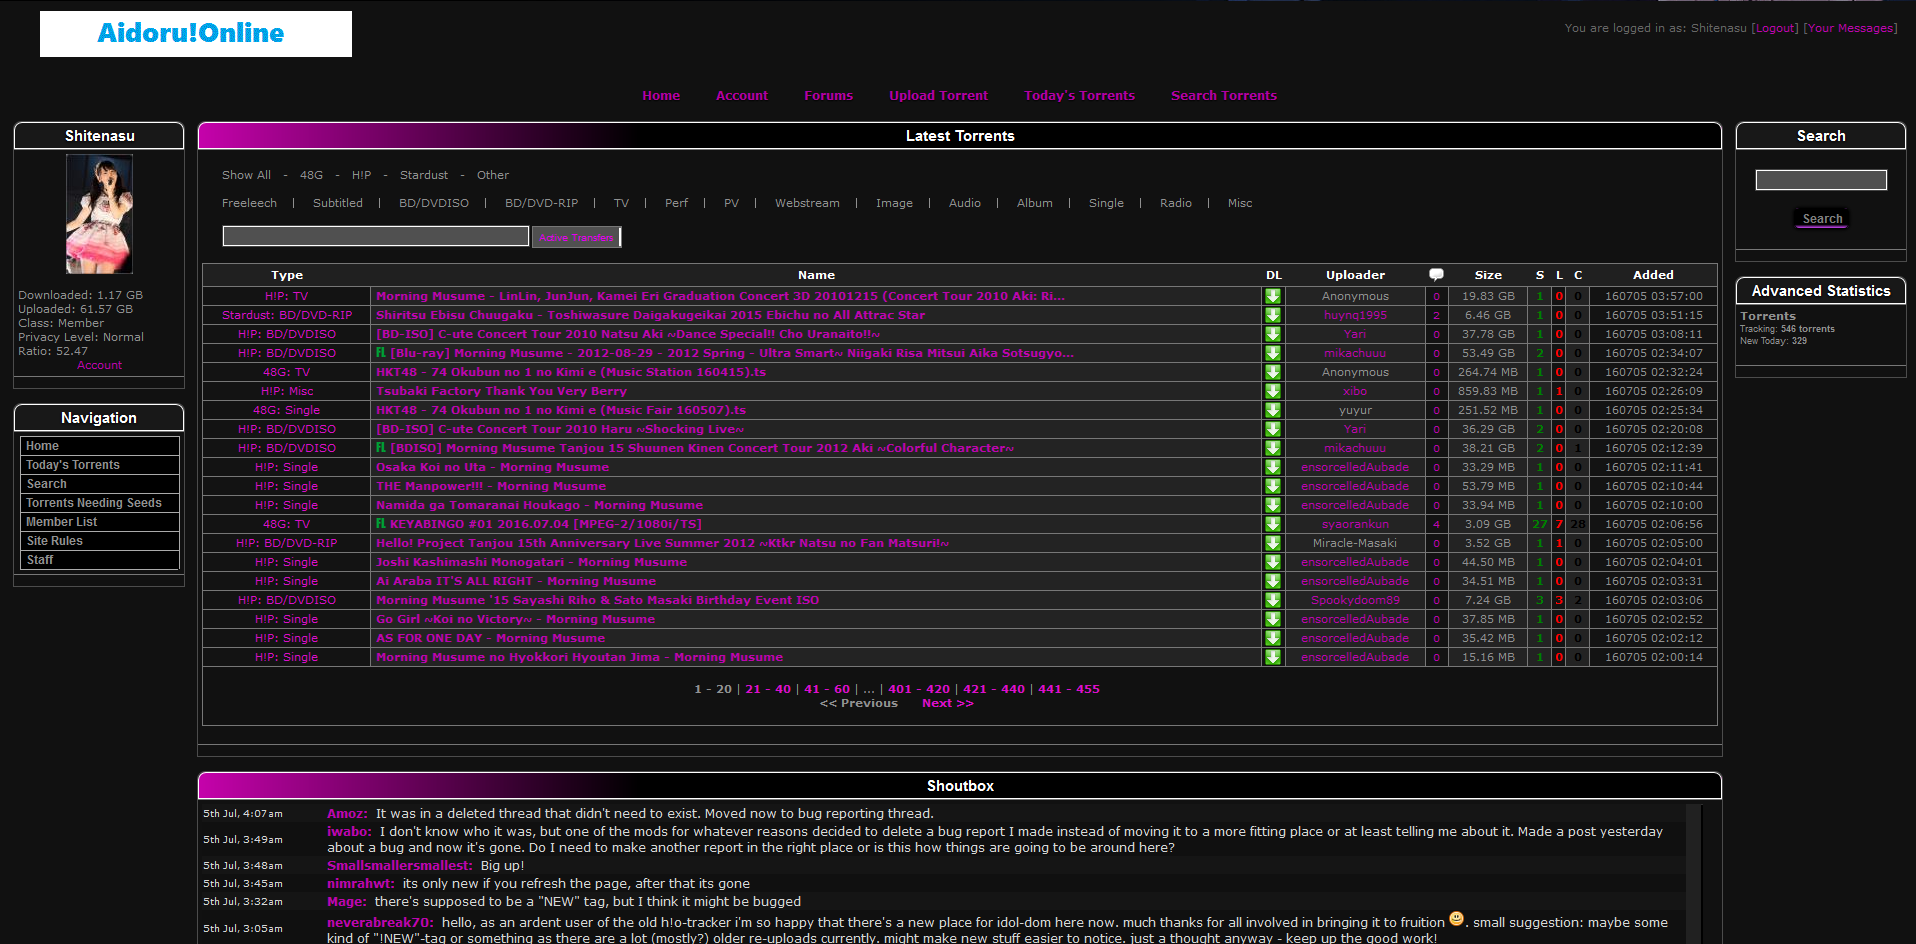Screen dimensions: 1916x944
Task: Click Logout link in header
Action: coord(1775,28)
